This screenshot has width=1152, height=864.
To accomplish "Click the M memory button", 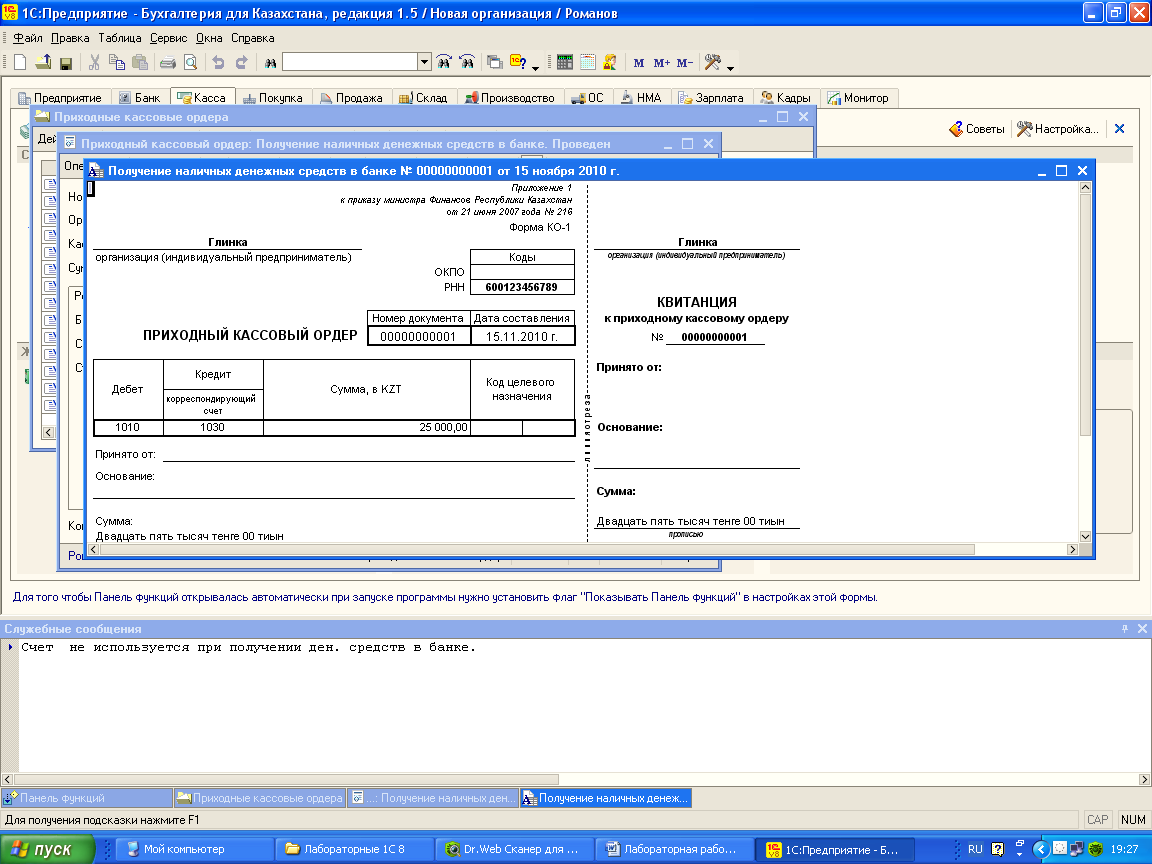I will click(638, 63).
